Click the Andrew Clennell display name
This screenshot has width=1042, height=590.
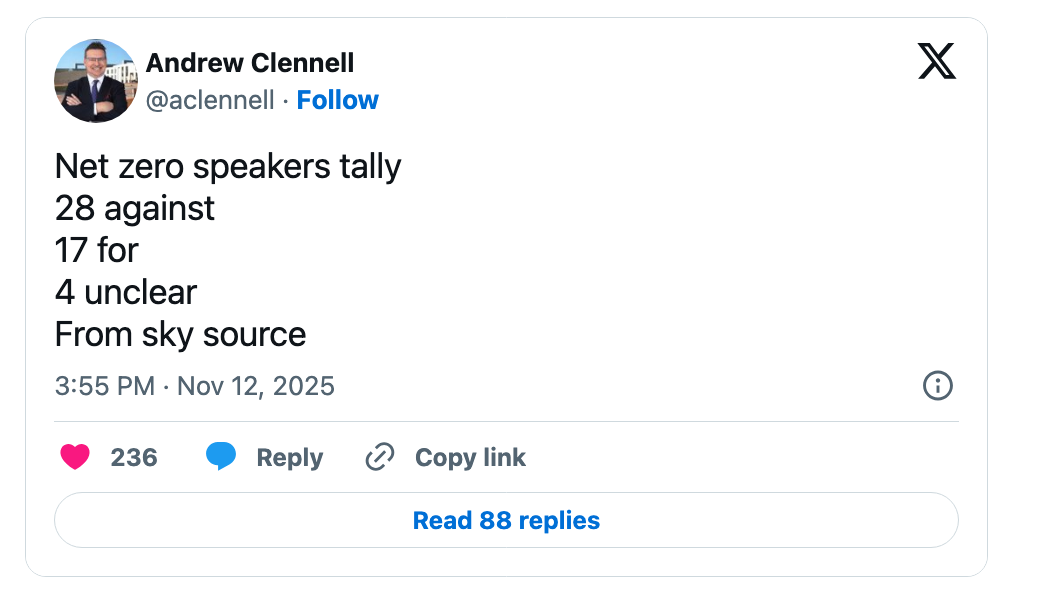coord(250,63)
